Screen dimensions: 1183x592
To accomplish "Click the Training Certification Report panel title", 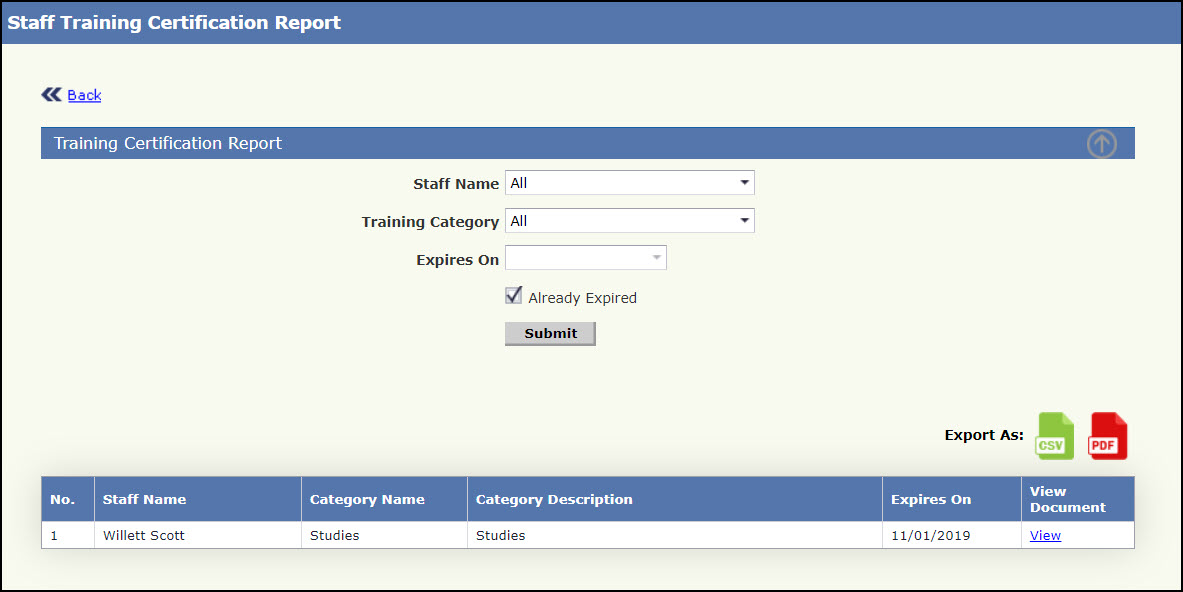I will 168,143.
